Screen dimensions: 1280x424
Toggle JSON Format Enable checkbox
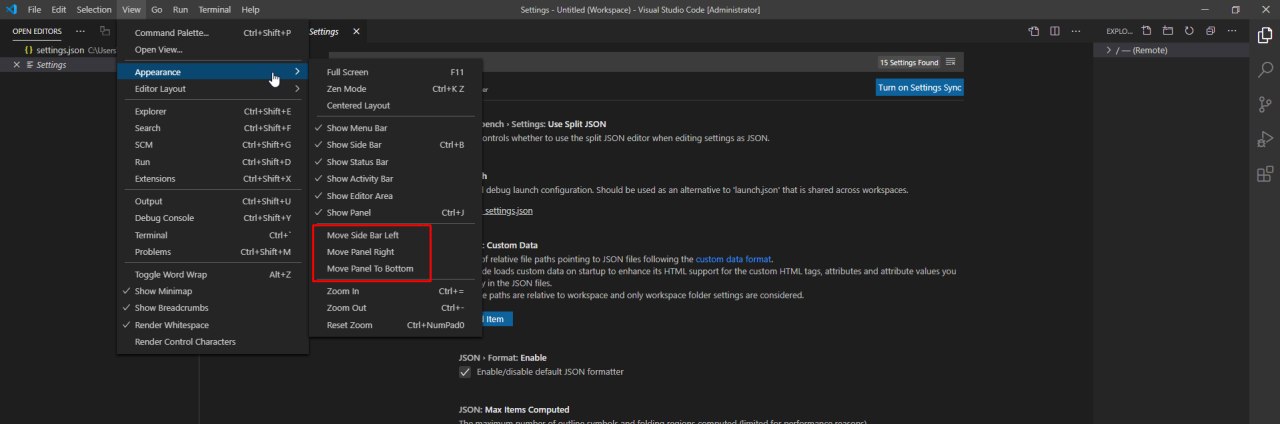[465, 372]
